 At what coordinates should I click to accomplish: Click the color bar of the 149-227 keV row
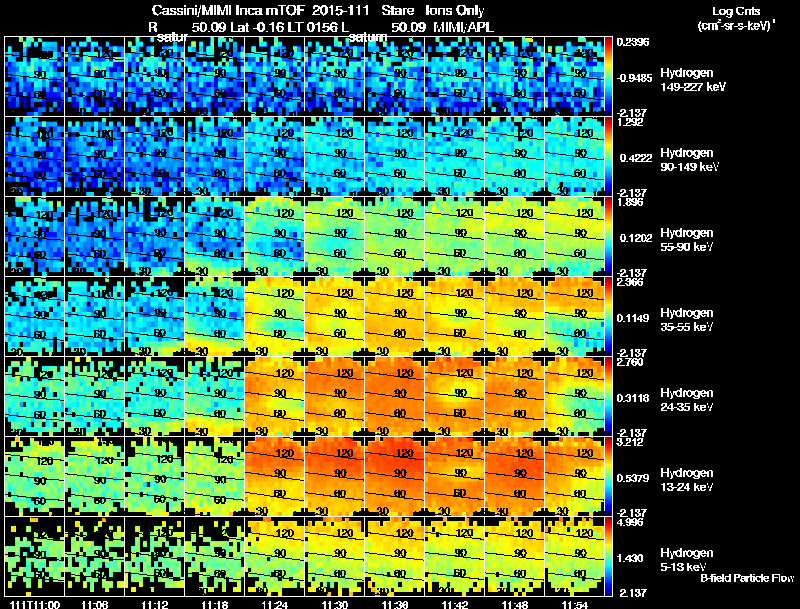608,77
